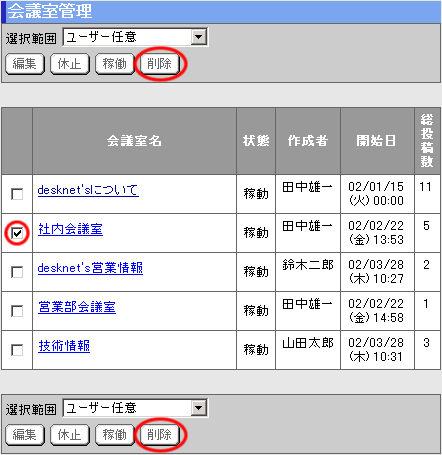Open the desknet's営業情報 link
The width and height of the screenshot is (442, 455).
click(90, 268)
